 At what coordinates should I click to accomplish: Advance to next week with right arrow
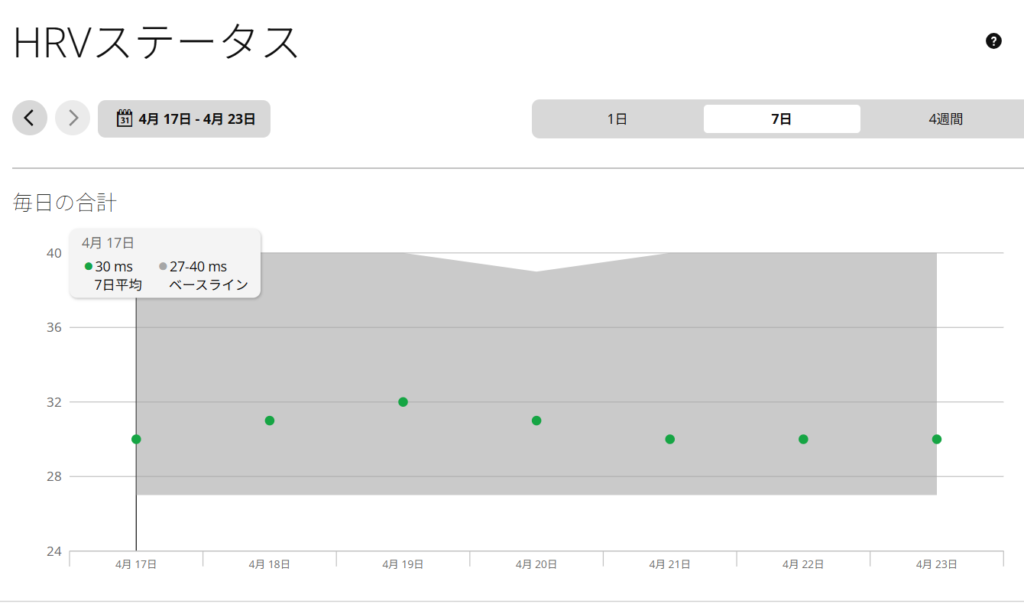click(x=72, y=118)
